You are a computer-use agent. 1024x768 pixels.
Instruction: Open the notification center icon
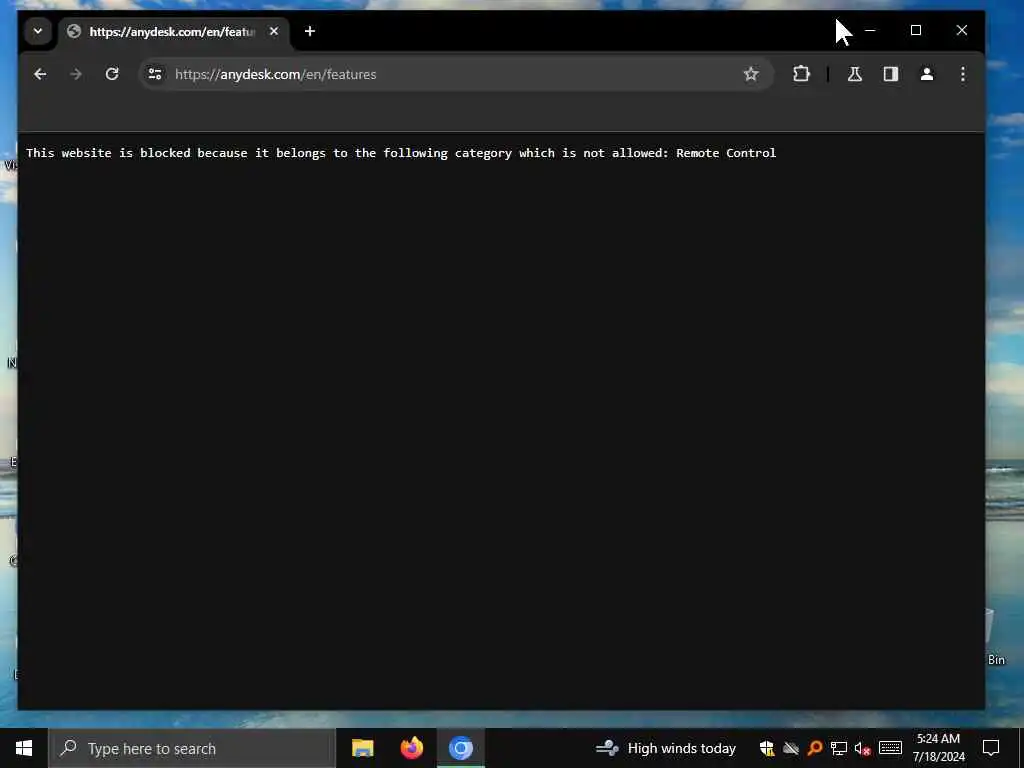[991, 748]
